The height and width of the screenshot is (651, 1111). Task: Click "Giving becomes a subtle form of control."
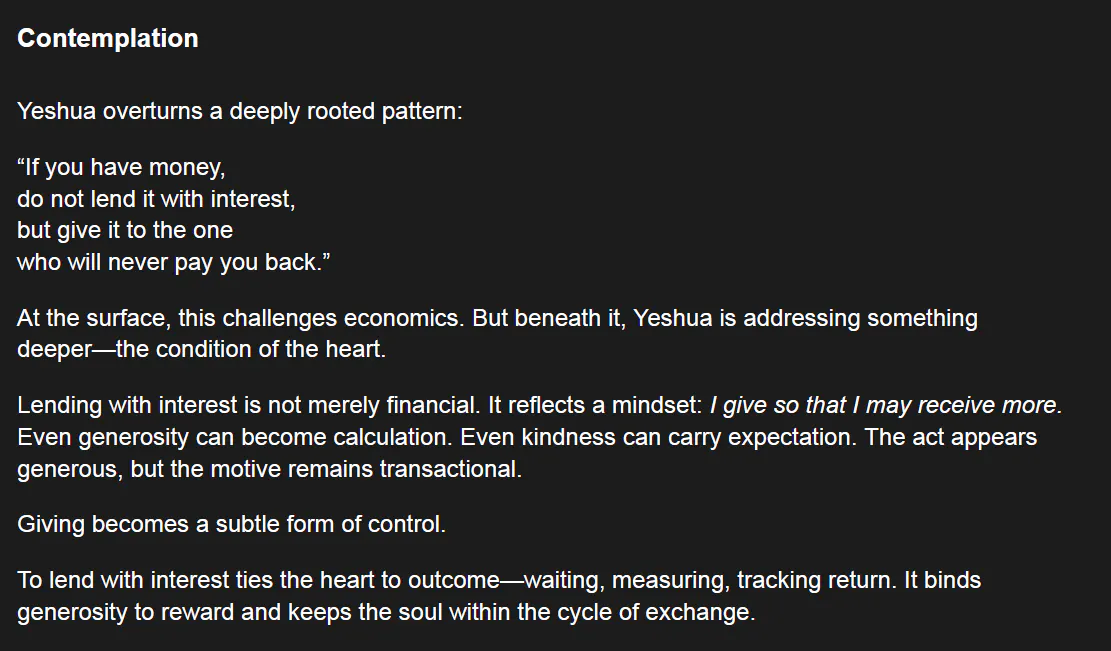point(231,524)
